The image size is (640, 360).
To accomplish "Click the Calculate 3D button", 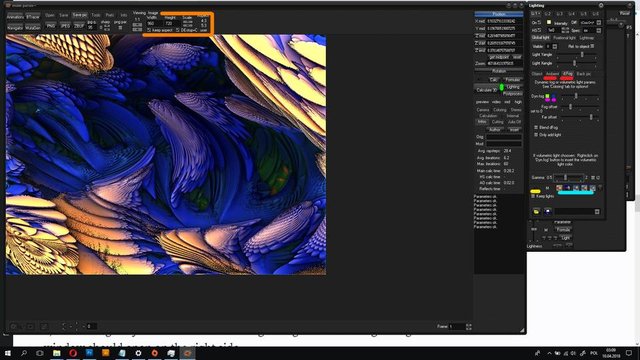I will click(x=487, y=90).
